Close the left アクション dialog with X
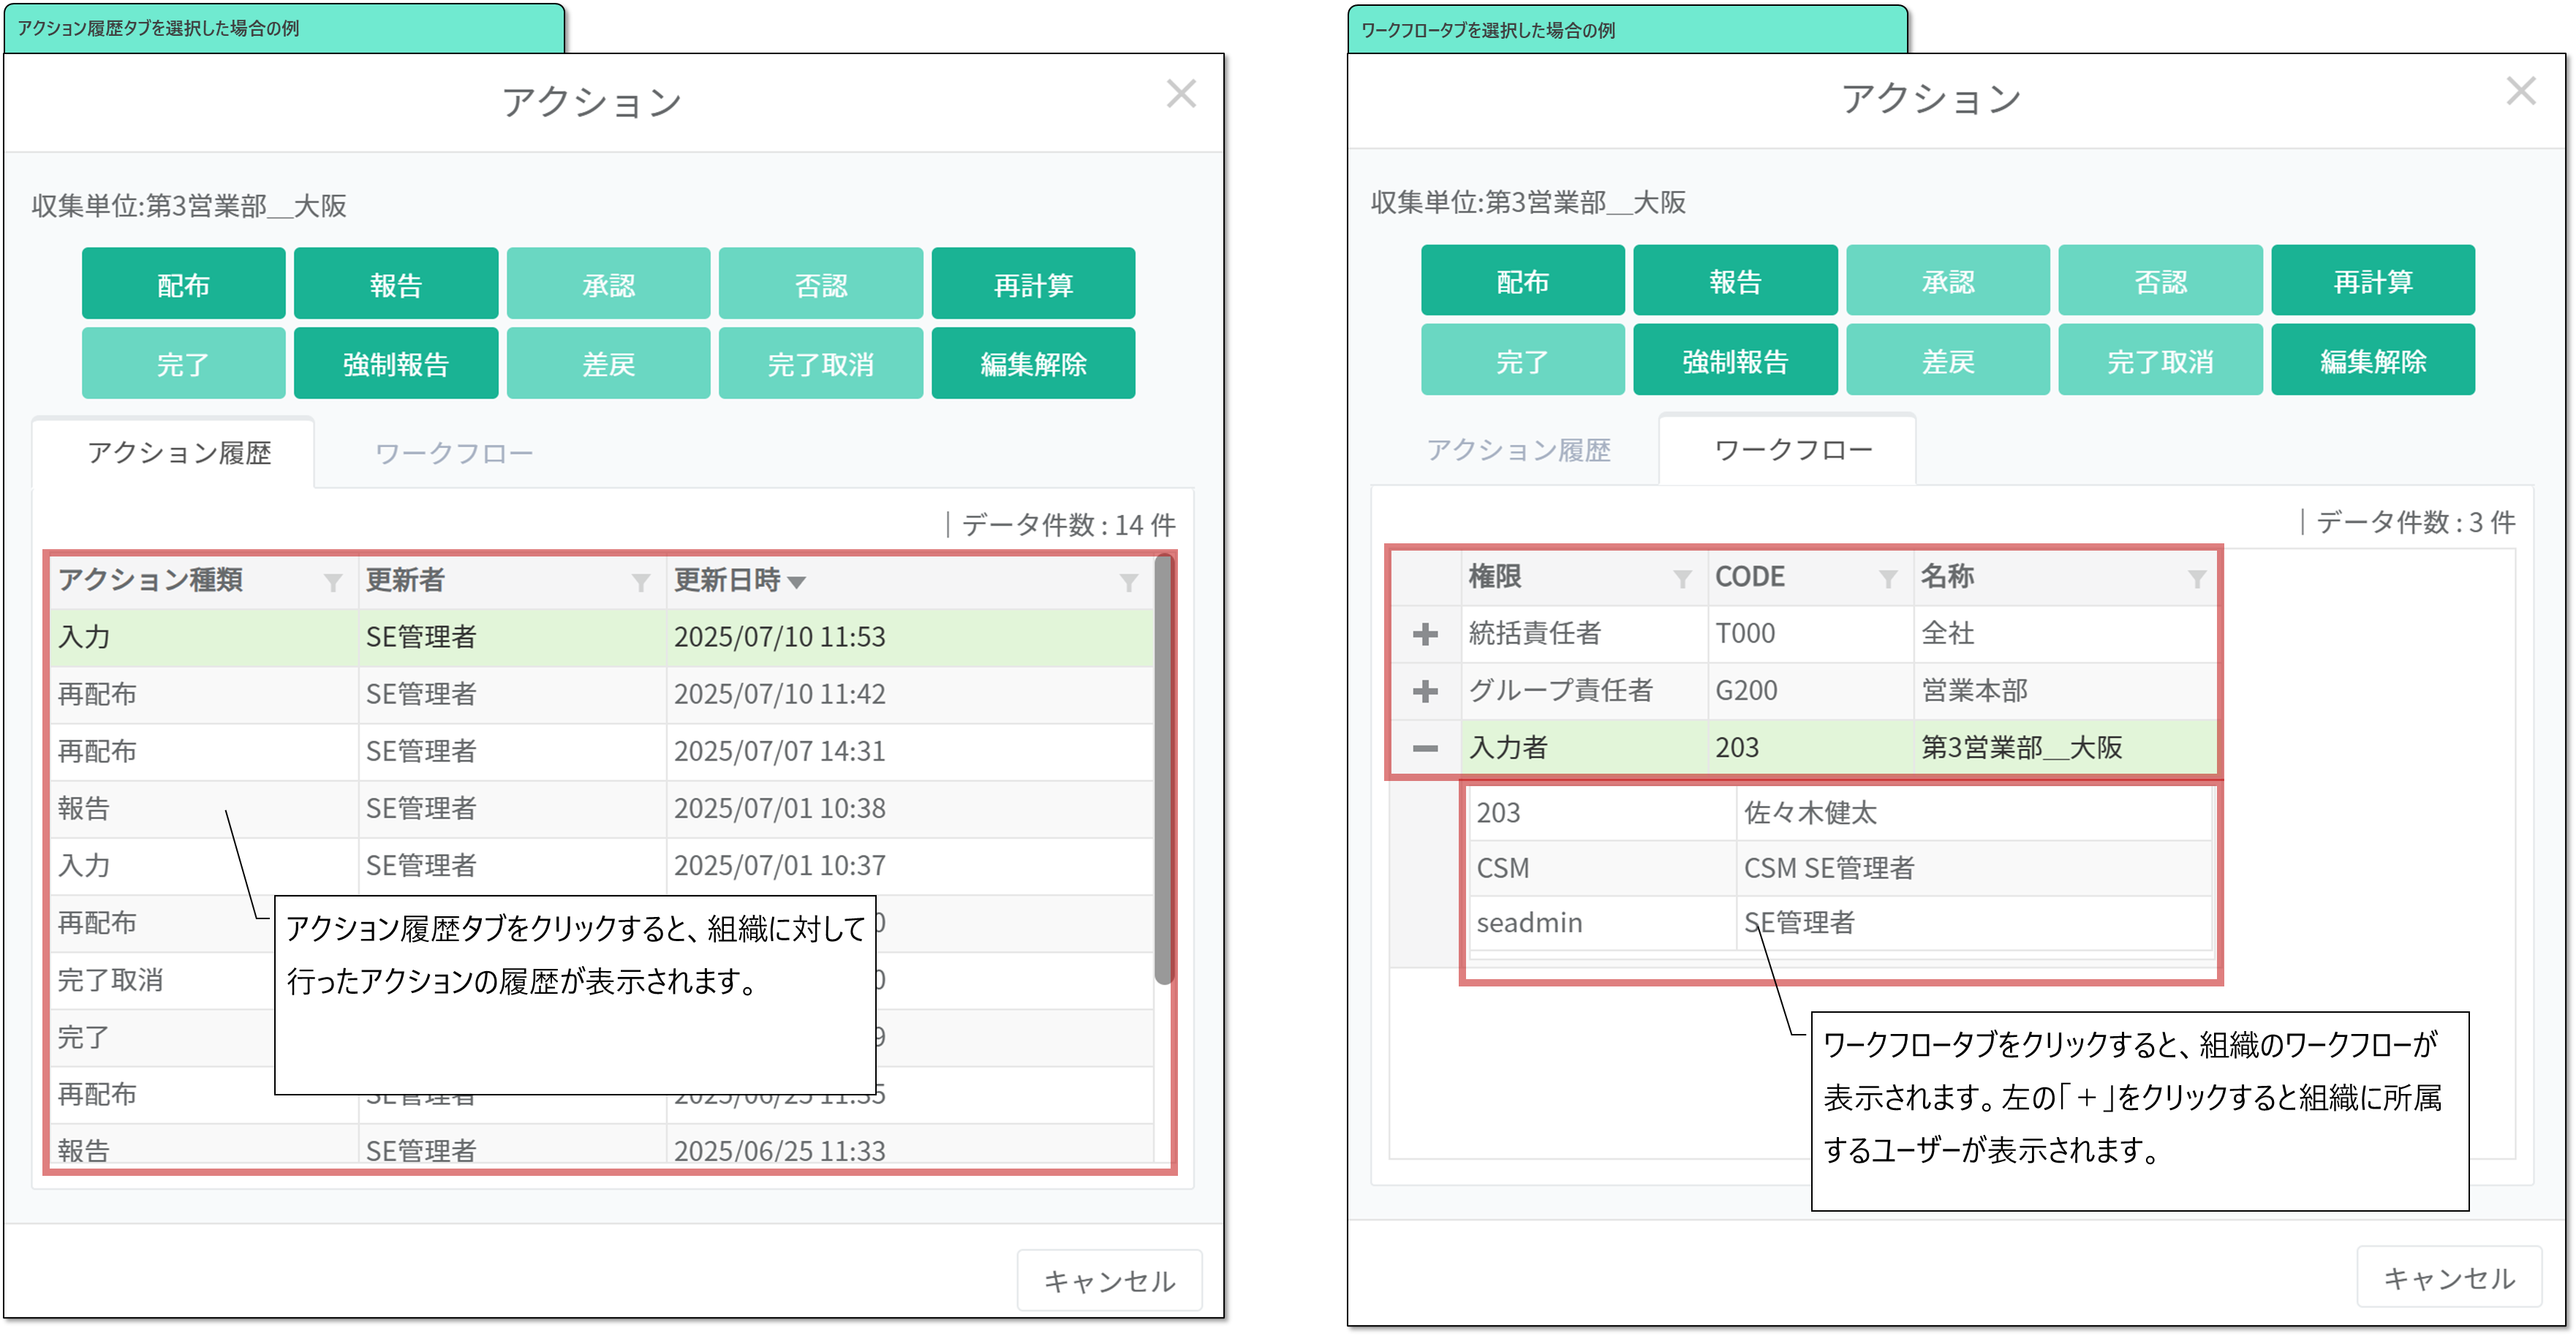2576x1336 pixels. 1181,94
